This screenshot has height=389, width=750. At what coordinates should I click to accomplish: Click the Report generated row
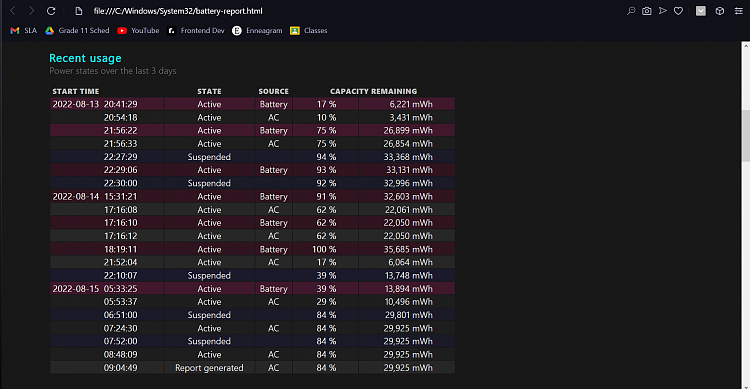(253, 367)
